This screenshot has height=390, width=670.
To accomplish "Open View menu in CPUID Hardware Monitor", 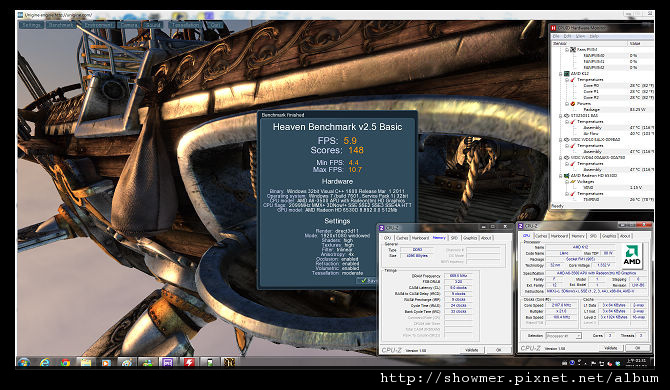I will click(x=580, y=36).
